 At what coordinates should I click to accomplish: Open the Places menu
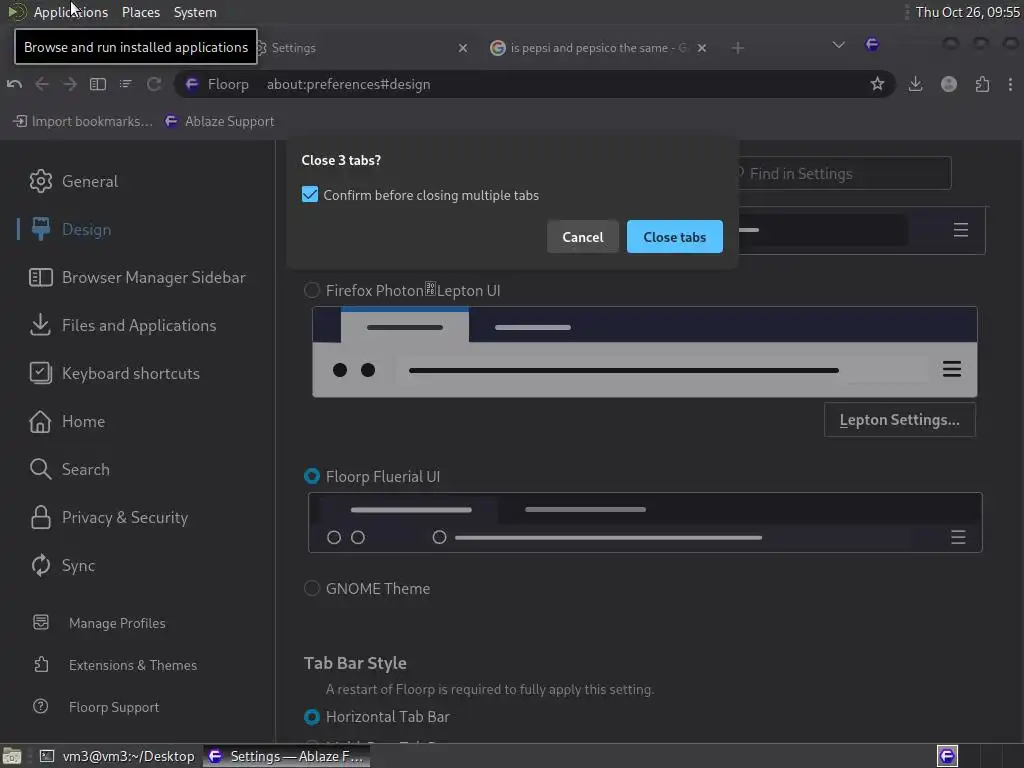click(141, 12)
